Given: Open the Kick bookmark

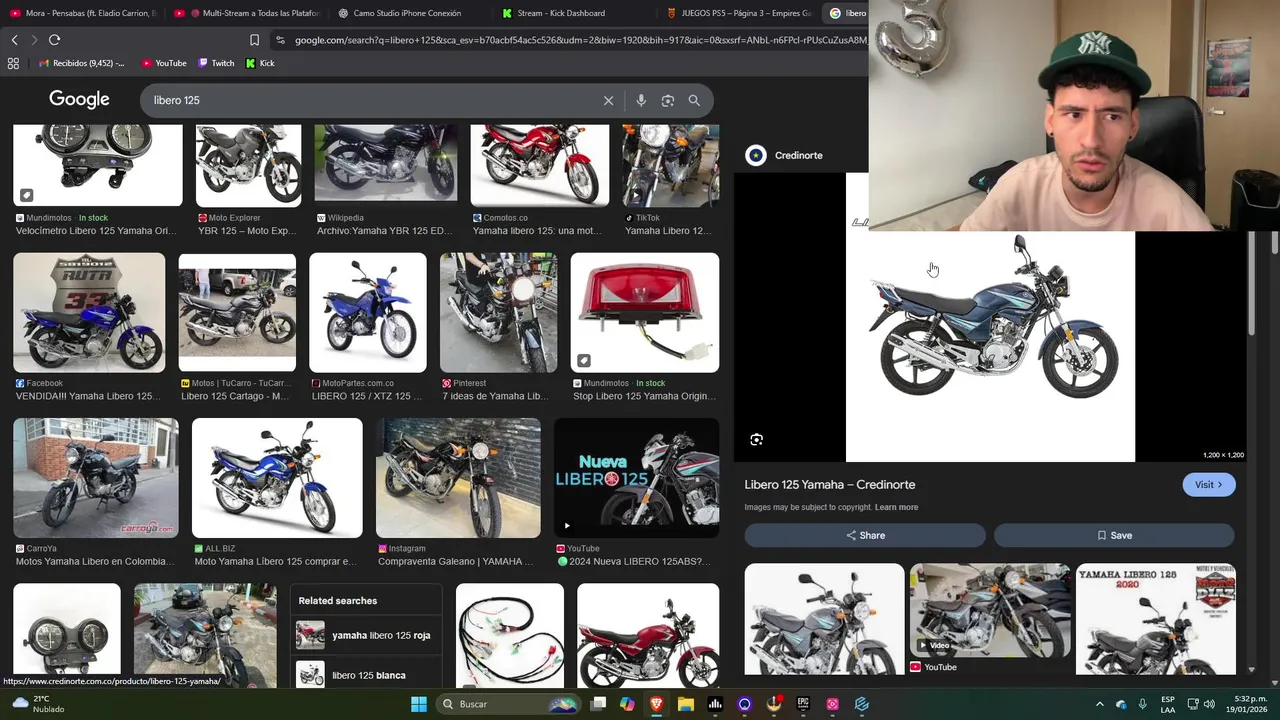Looking at the screenshot, I should (260, 63).
